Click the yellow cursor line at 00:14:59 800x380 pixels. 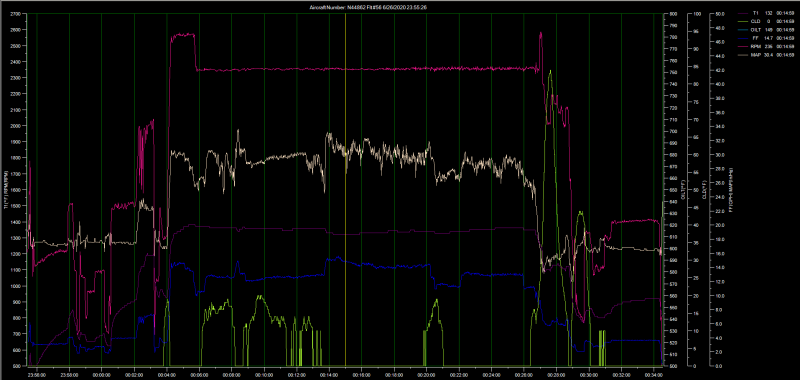click(x=345, y=189)
